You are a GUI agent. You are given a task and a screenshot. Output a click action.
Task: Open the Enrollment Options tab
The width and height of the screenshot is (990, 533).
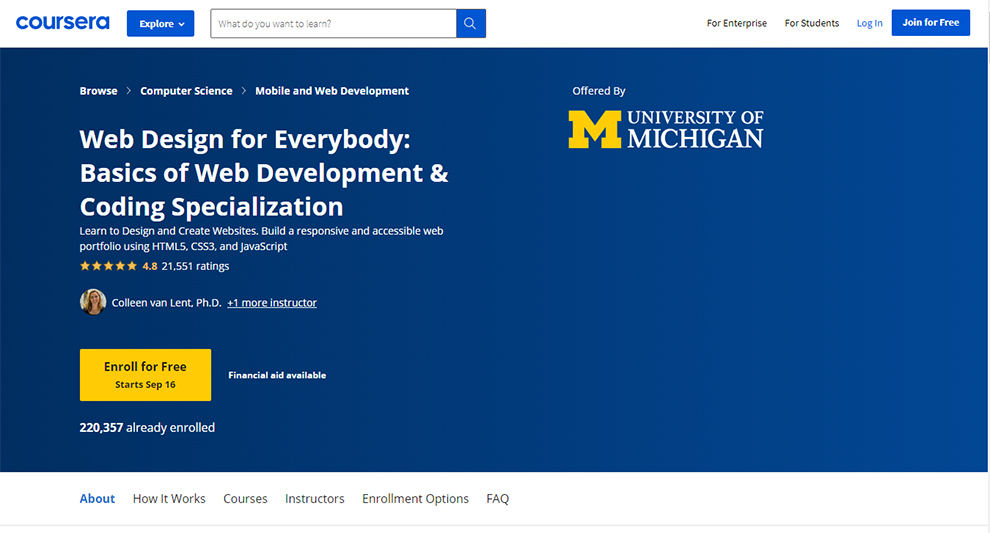pos(415,498)
